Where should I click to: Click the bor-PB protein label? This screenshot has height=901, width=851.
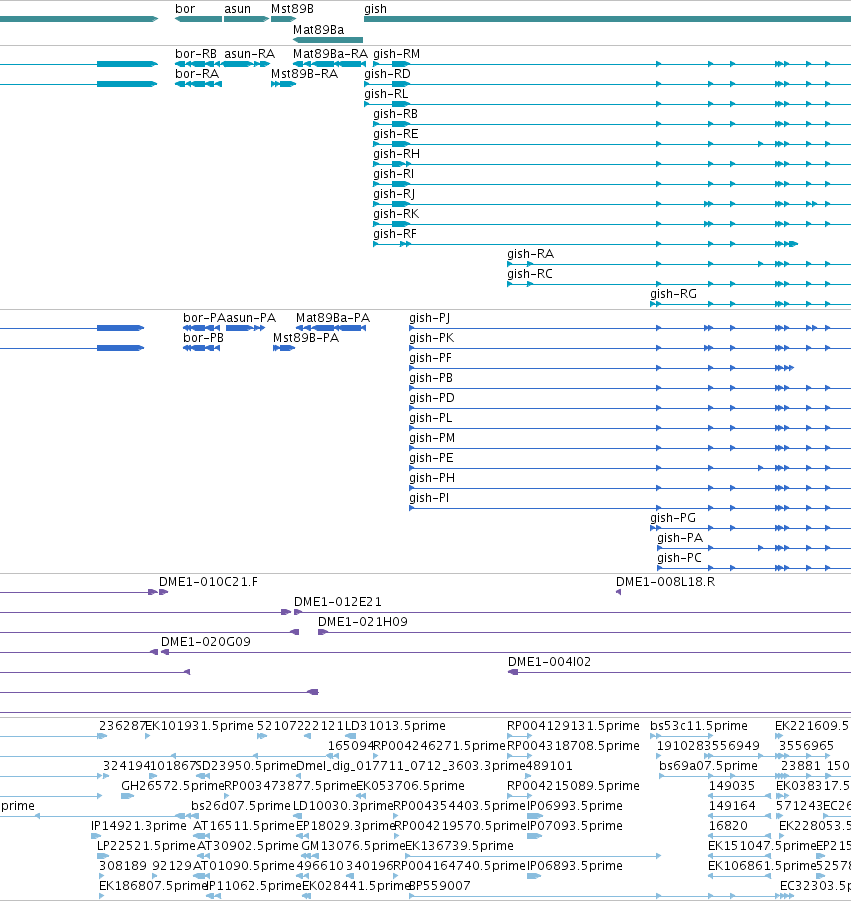[203, 338]
